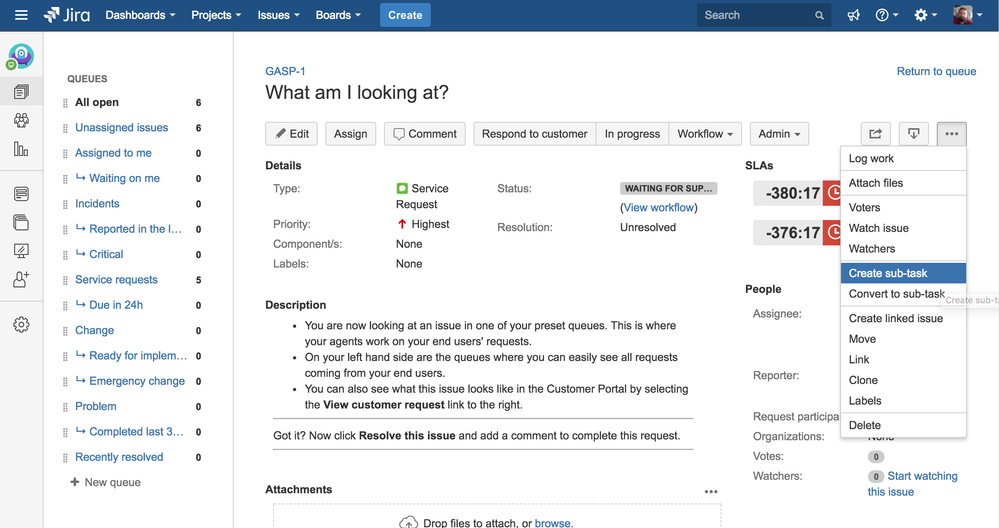The height and width of the screenshot is (528, 999).
Task: Click the second SLA red clock icon
Action: (831, 232)
